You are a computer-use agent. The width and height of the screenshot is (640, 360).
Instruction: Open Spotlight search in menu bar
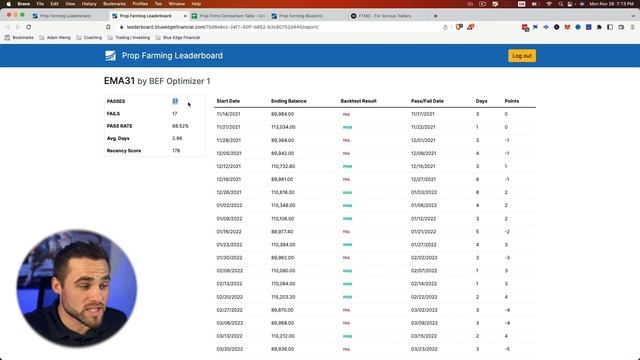coord(561,4)
